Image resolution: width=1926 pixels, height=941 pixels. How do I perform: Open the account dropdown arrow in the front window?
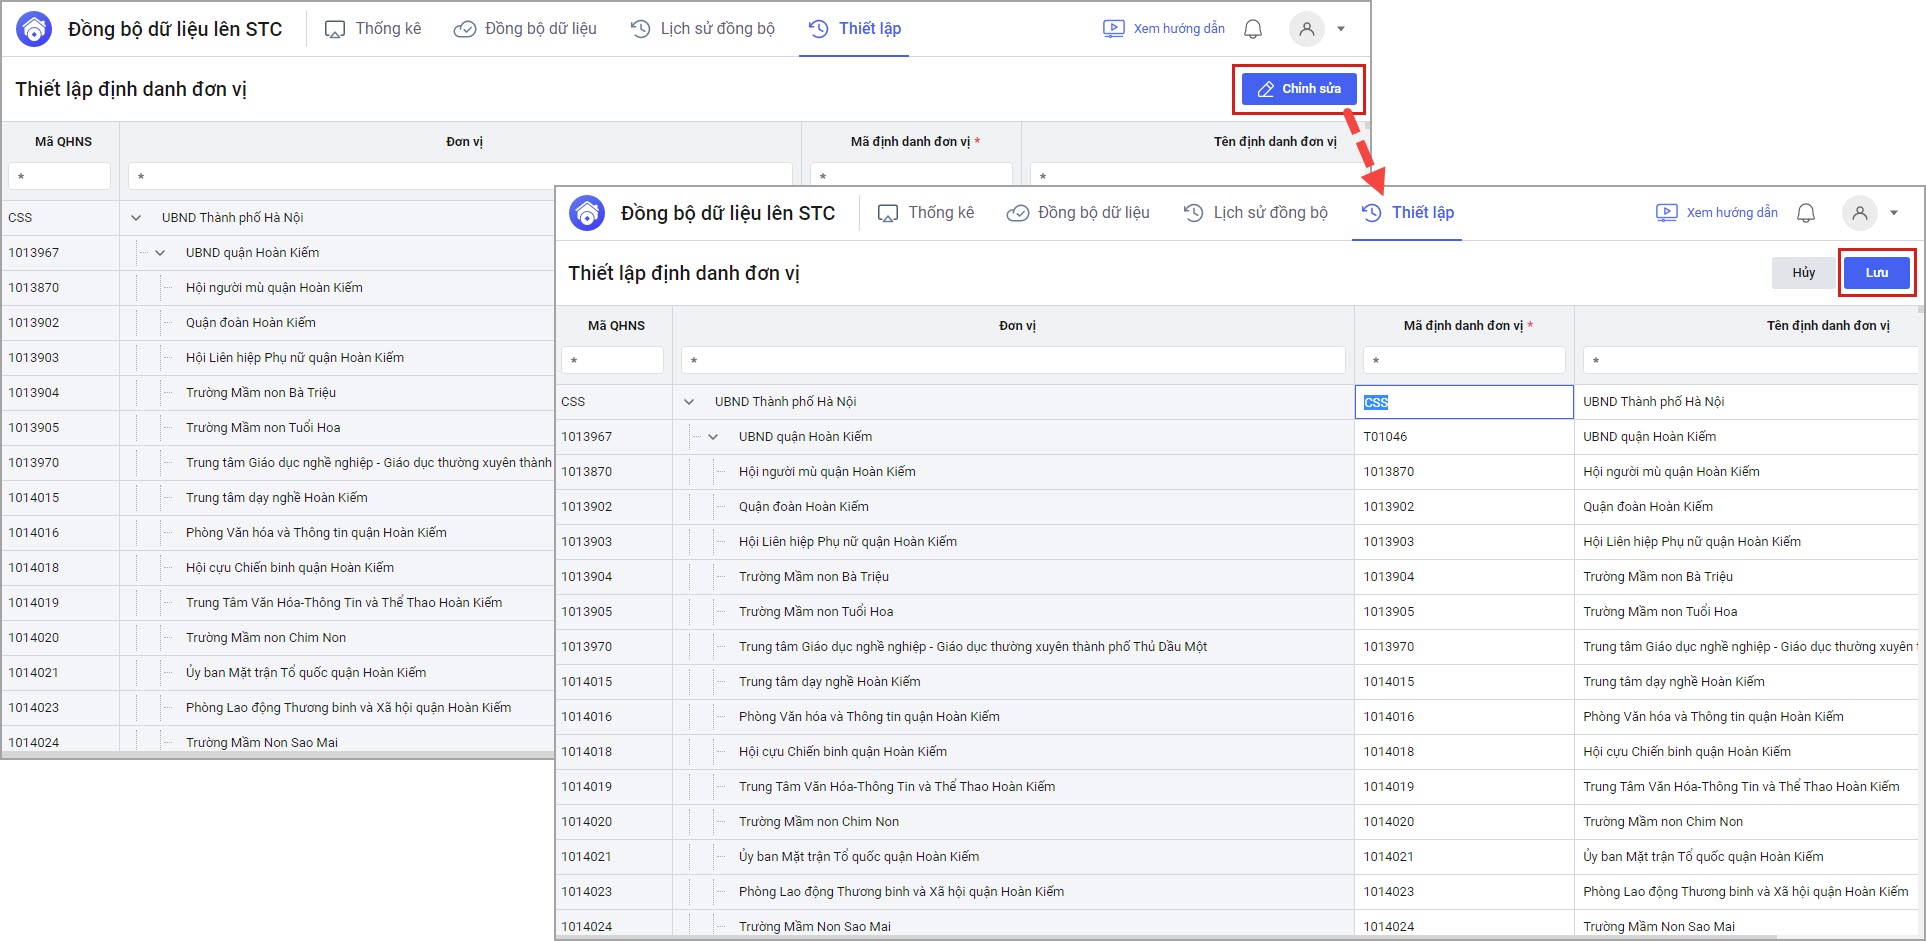[x=1894, y=213]
